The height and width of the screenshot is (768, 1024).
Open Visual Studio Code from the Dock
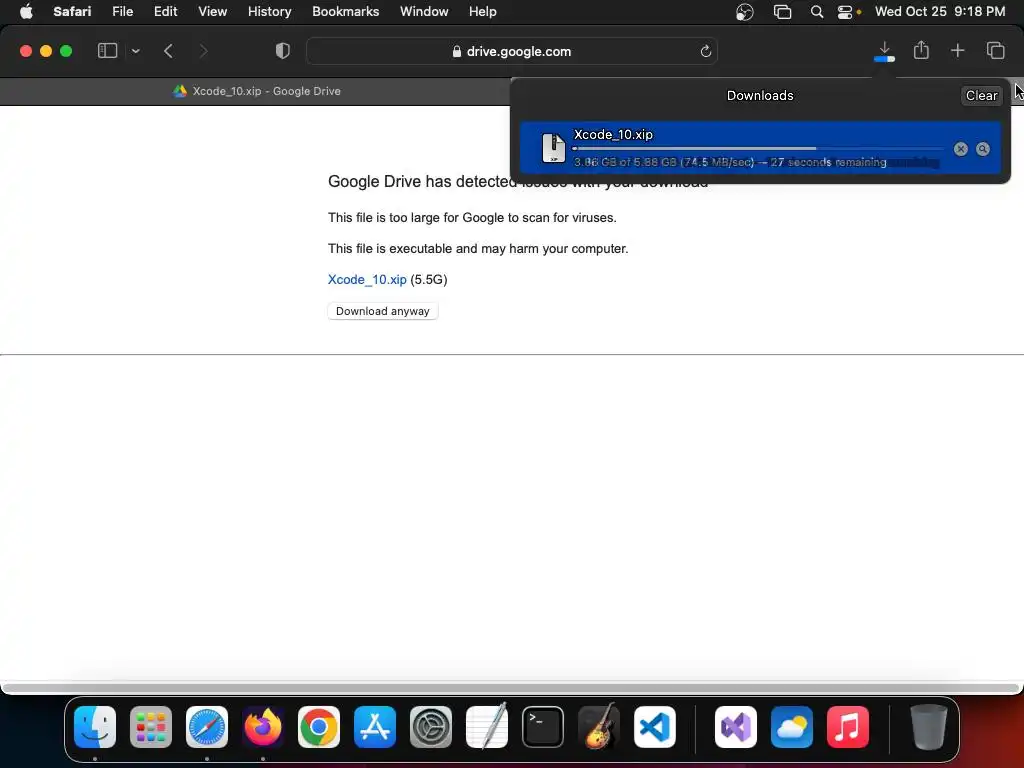tap(654, 727)
